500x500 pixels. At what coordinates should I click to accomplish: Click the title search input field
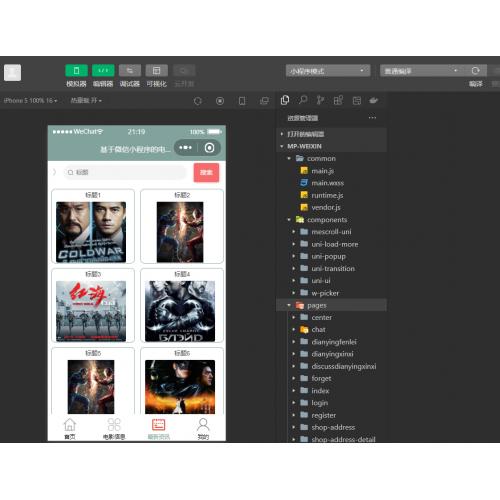[x=125, y=172]
